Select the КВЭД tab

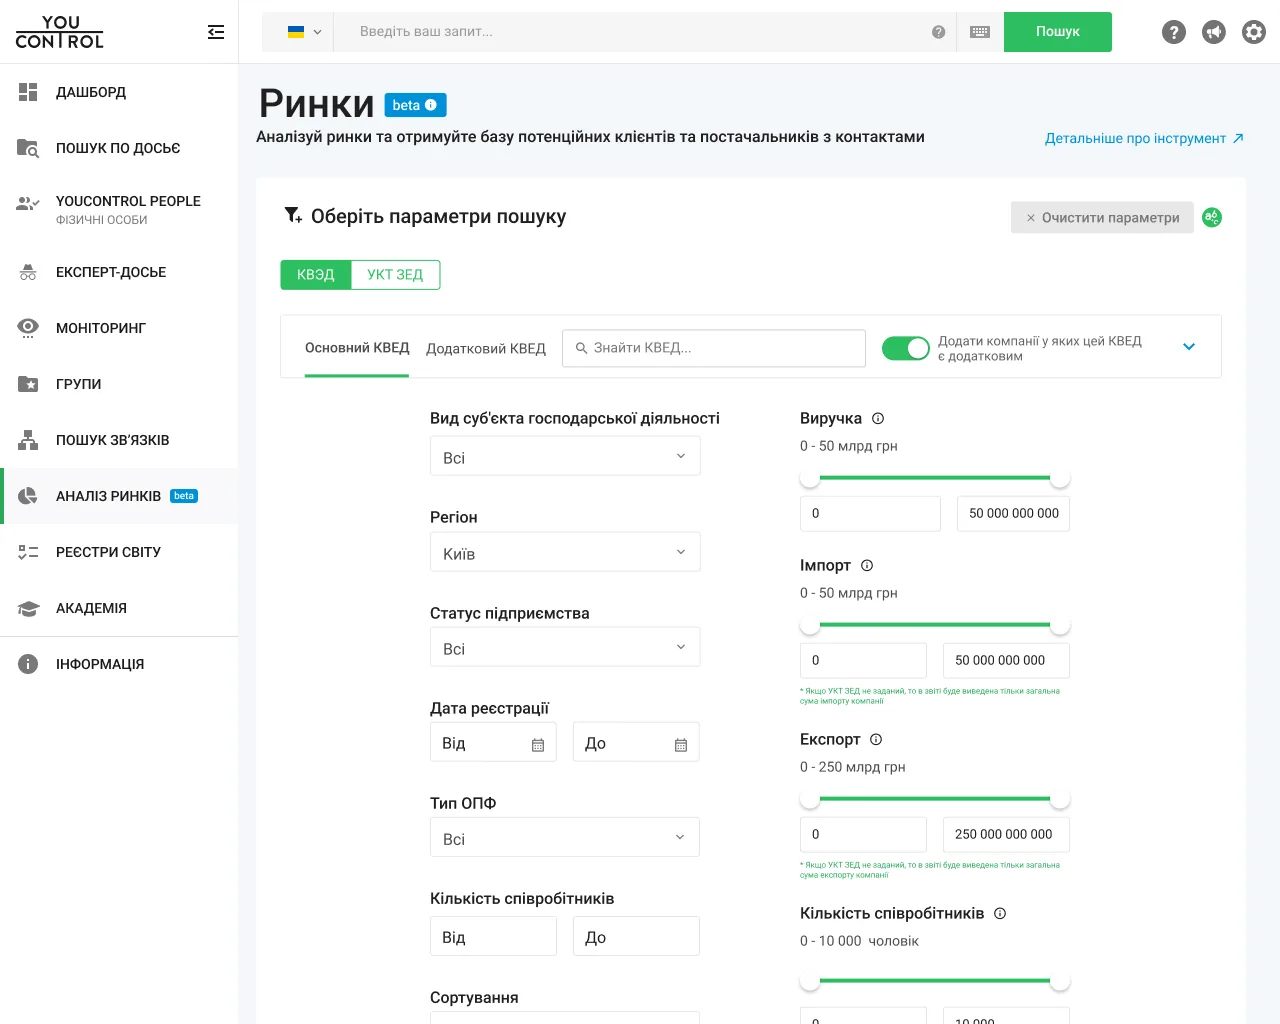point(316,274)
